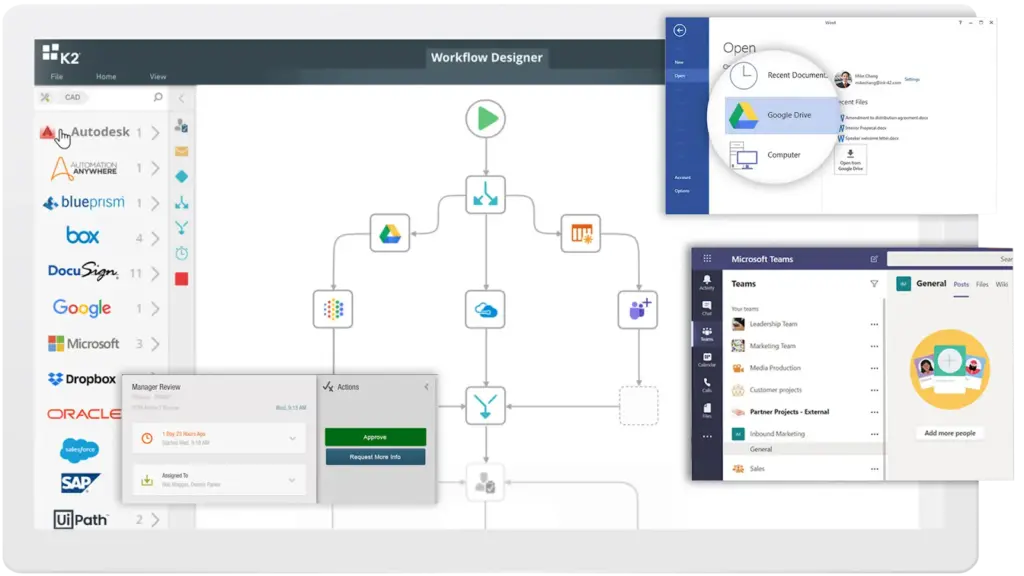
Task: Click the multicolor SmartObject node
Action: point(333,309)
